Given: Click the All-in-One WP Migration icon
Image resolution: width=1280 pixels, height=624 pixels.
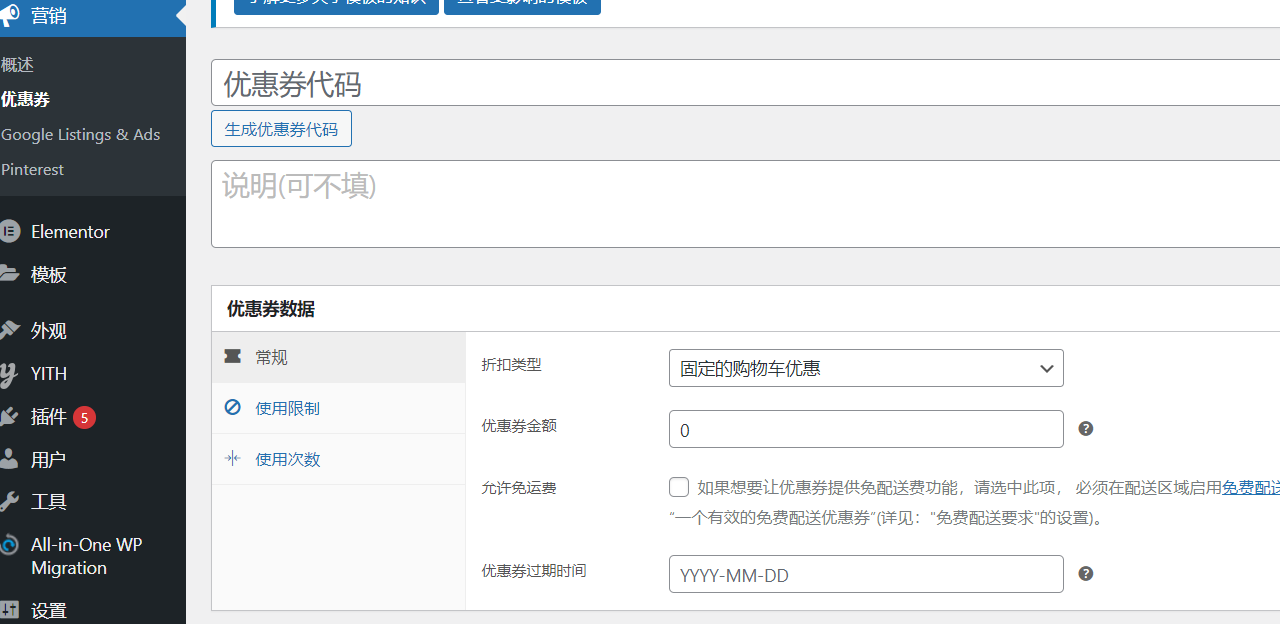Looking at the screenshot, I should pyautogui.click(x=9, y=545).
